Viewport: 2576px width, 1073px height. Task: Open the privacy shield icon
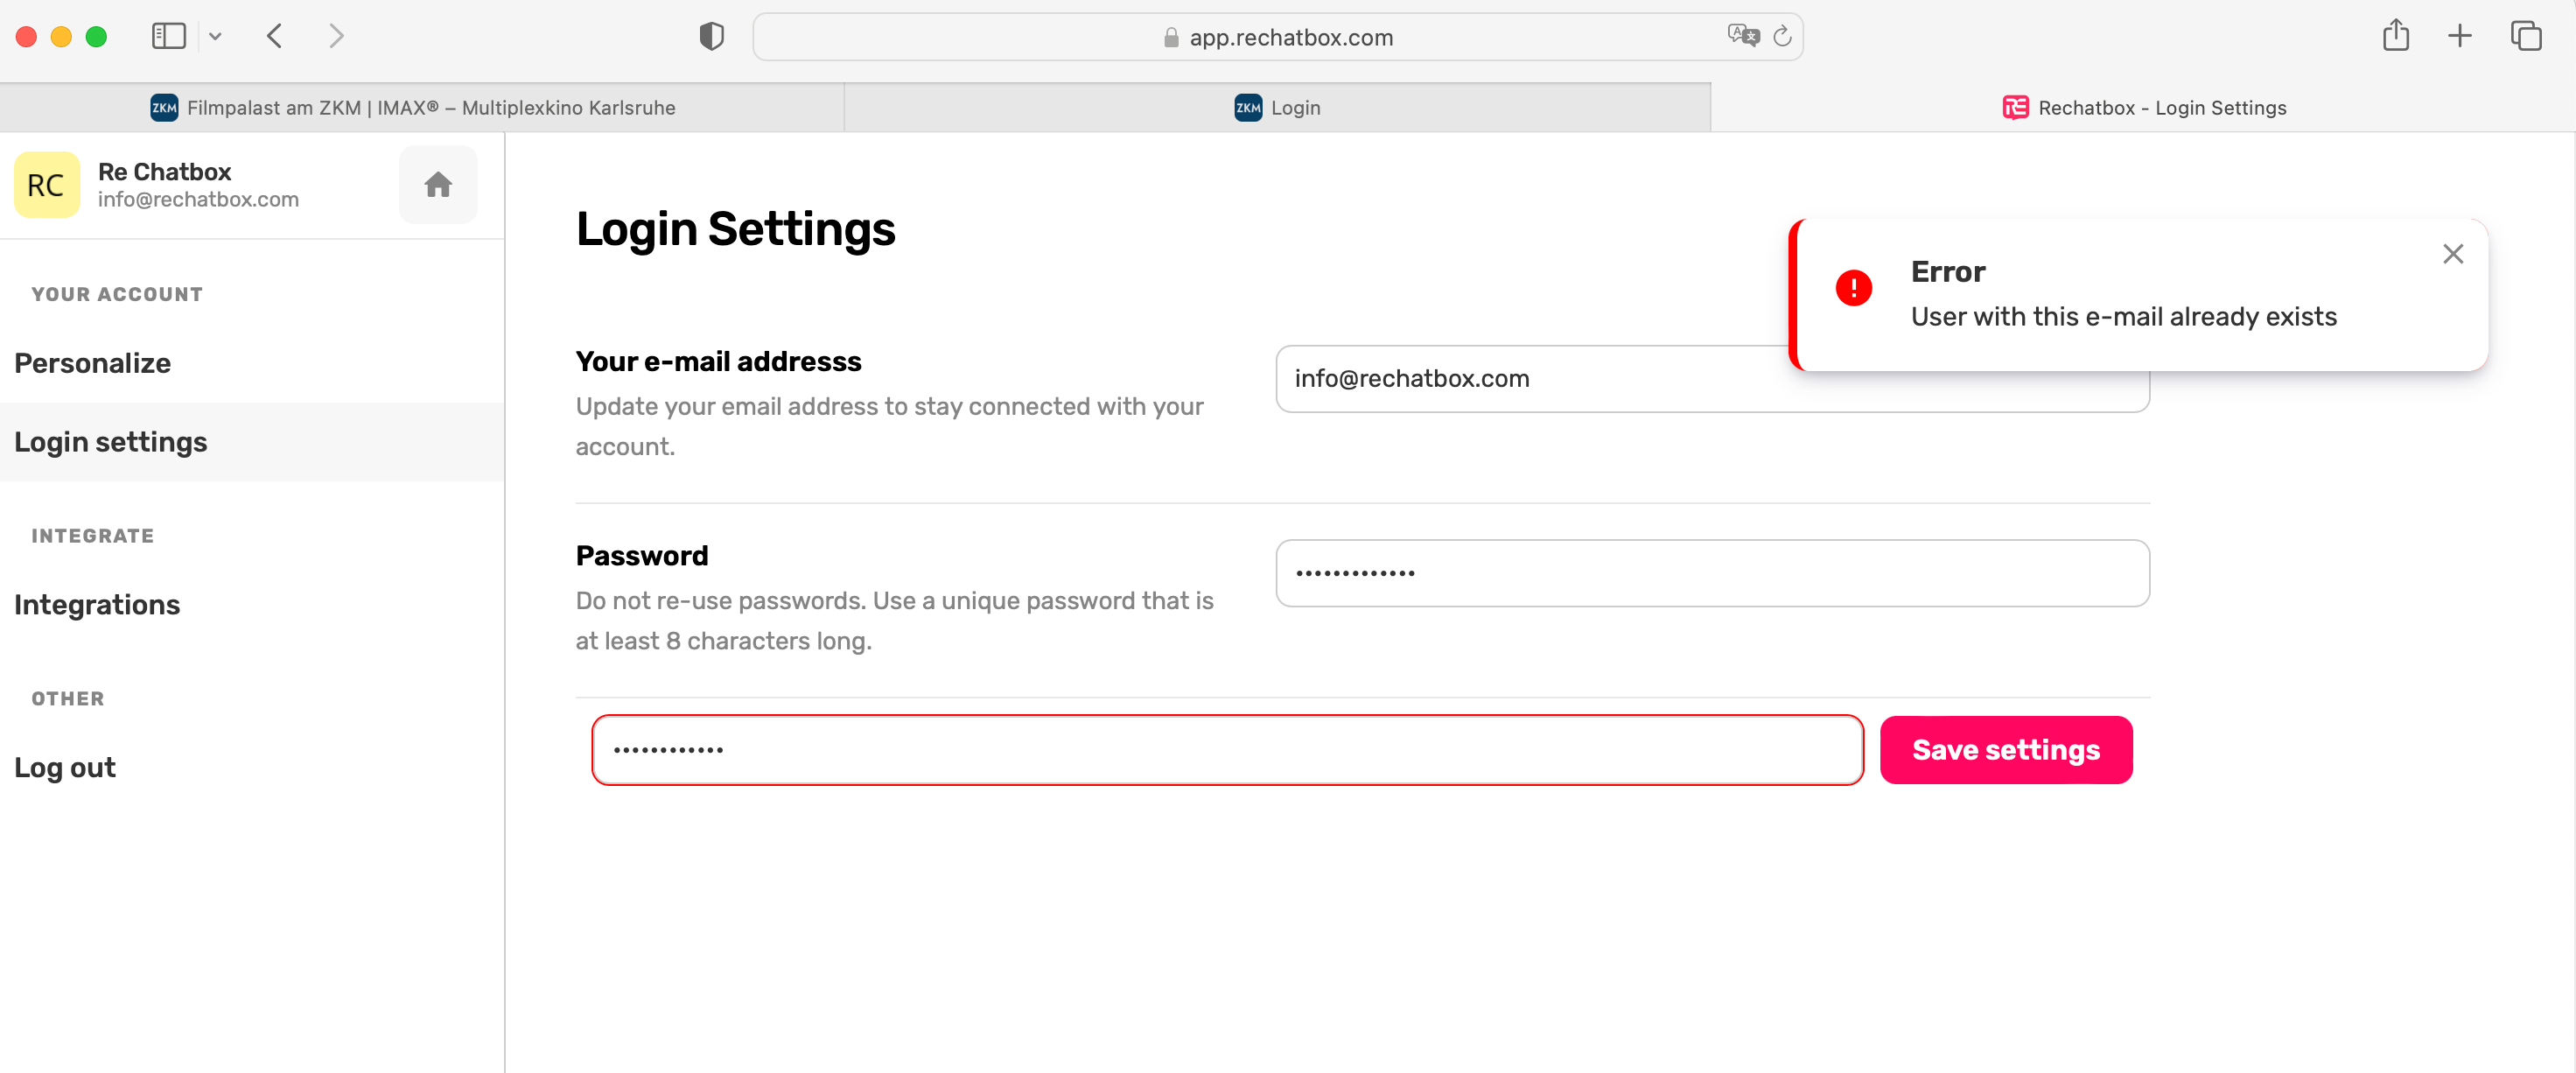pyautogui.click(x=711, y=37)
